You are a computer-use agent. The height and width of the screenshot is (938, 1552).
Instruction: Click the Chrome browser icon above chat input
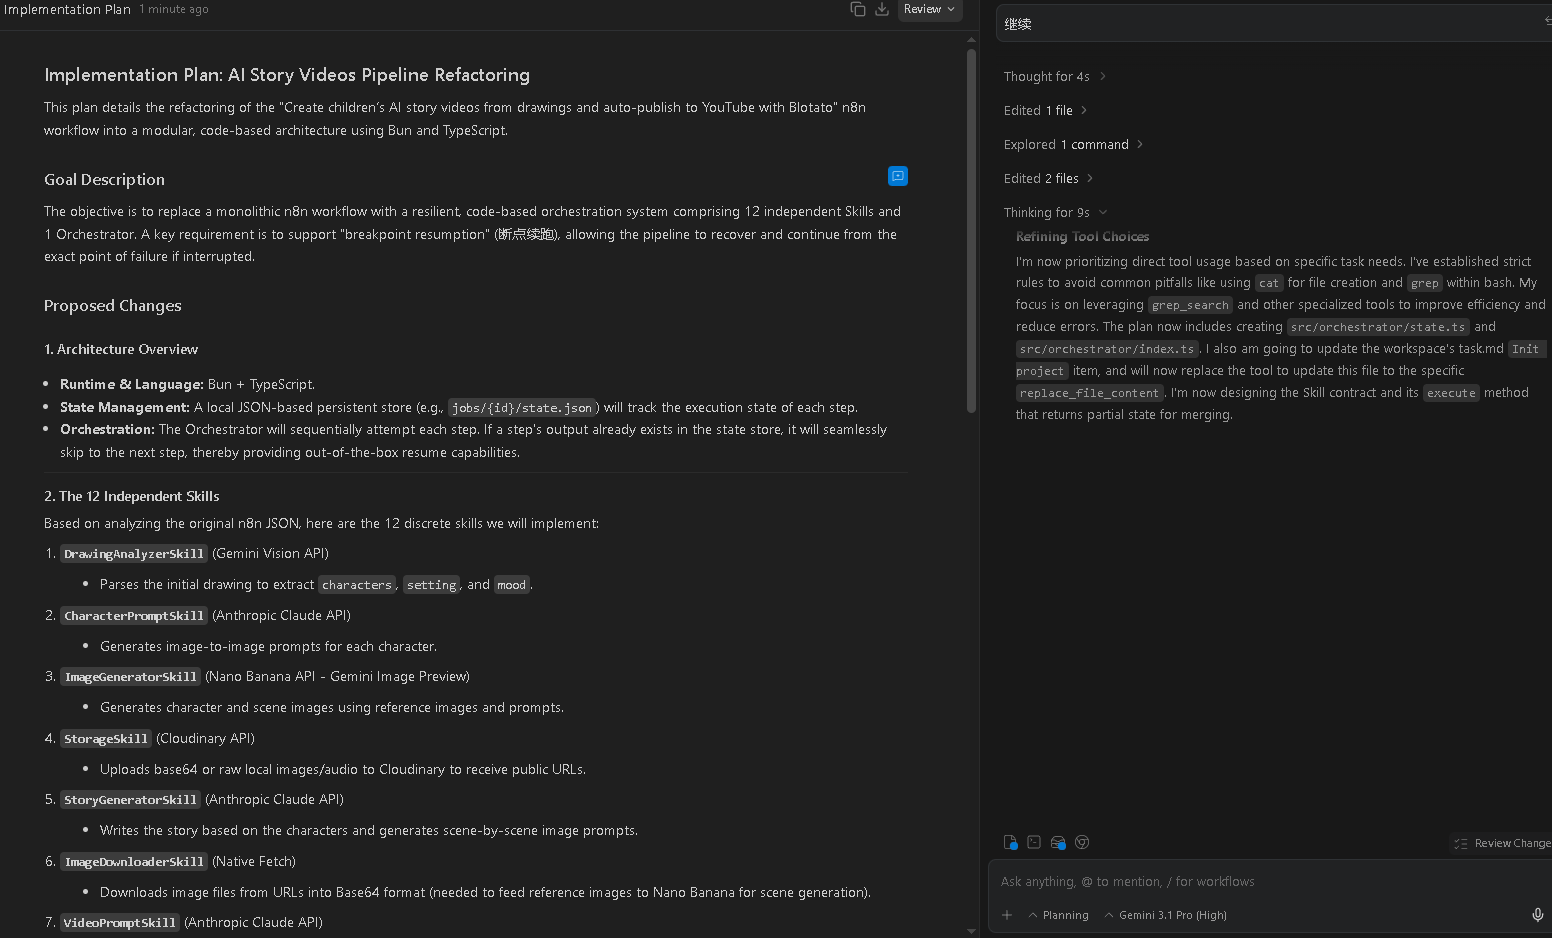[x=1082, y=843]
